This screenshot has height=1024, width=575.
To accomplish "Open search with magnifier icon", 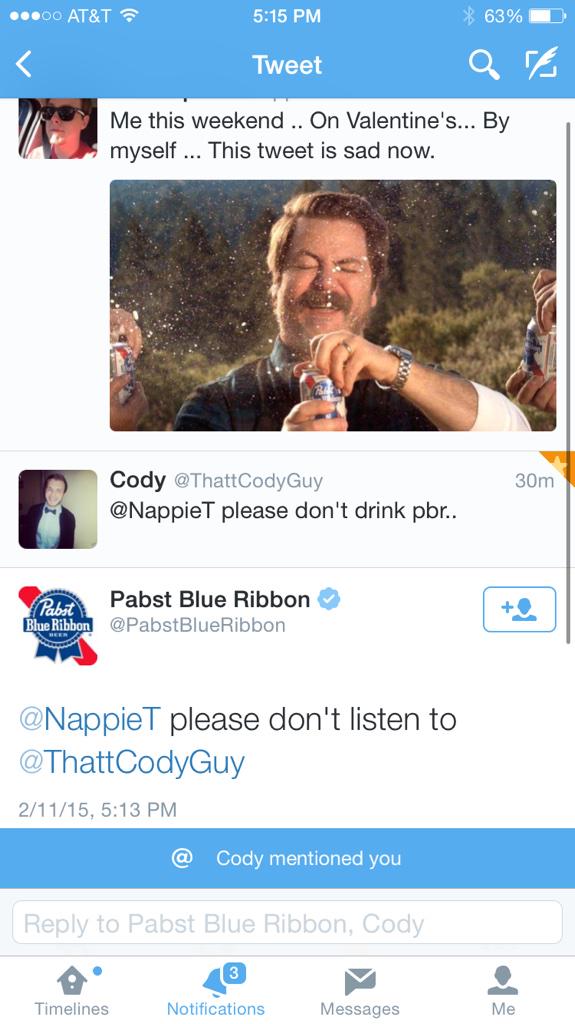I will pyautogui.click(x=484, y=65).
